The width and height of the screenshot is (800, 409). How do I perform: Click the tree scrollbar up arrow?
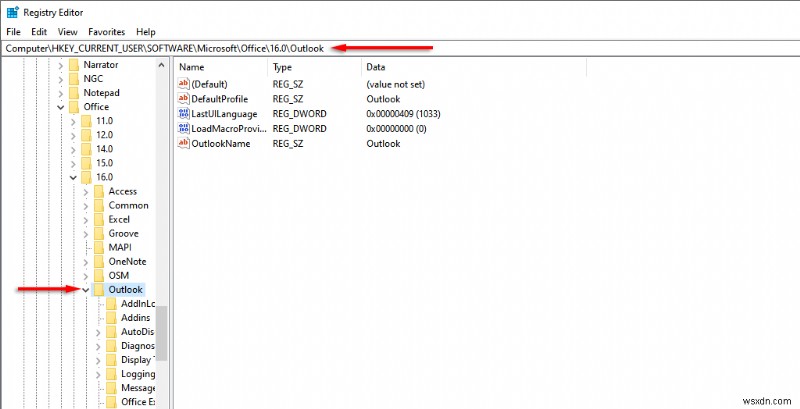(161, 65)
